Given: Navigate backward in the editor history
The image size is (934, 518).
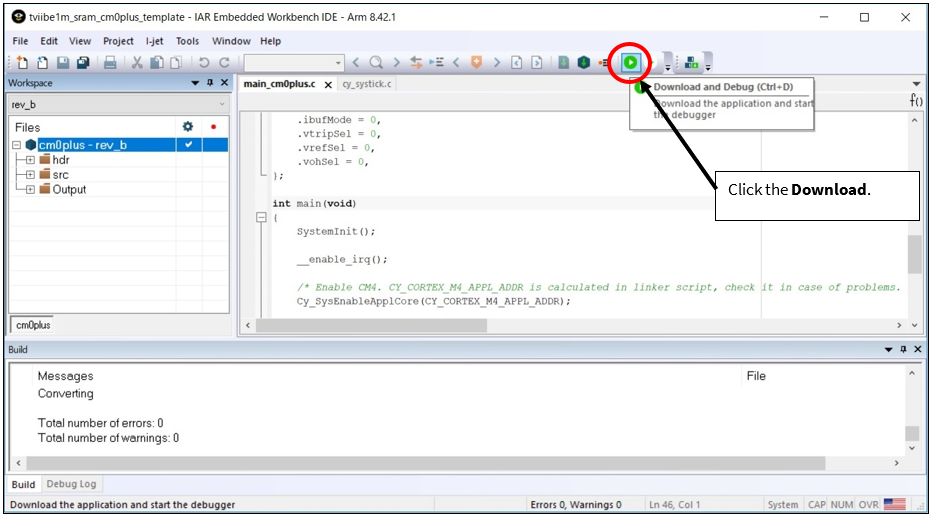Looking at the screenshot, I should (517, 63).
